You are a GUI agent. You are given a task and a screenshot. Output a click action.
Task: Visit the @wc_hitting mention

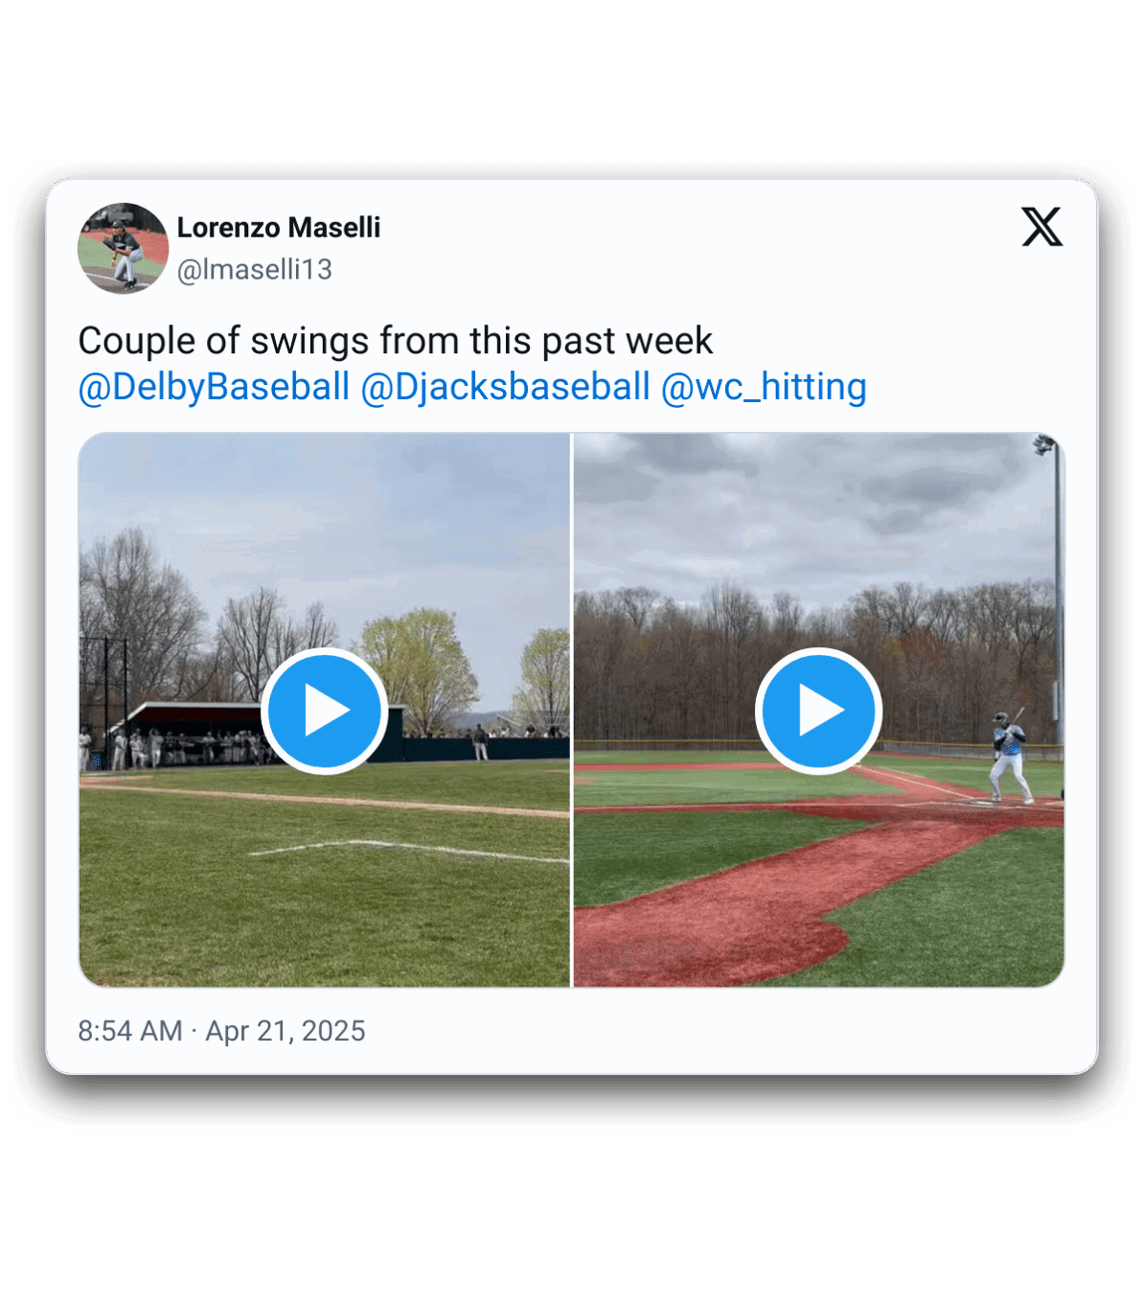764,387
